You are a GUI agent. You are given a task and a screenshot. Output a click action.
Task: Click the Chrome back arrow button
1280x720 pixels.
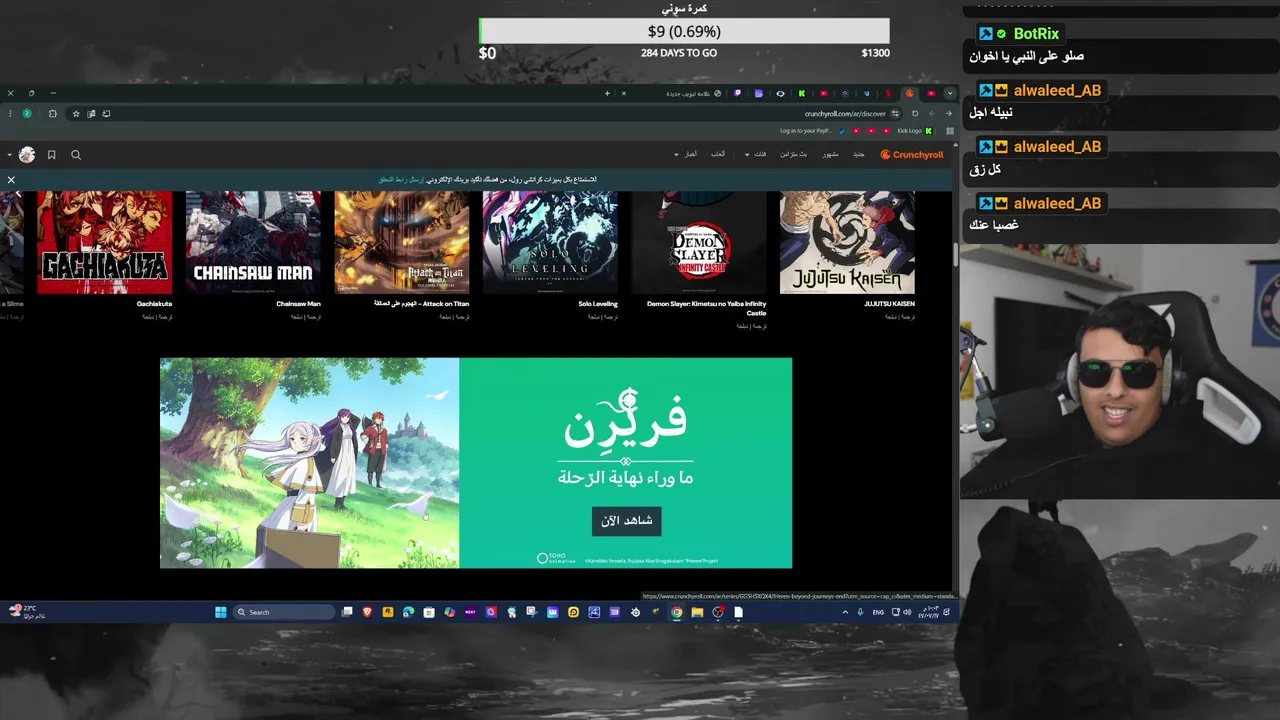pyautogui.click(x=949, y=113)
